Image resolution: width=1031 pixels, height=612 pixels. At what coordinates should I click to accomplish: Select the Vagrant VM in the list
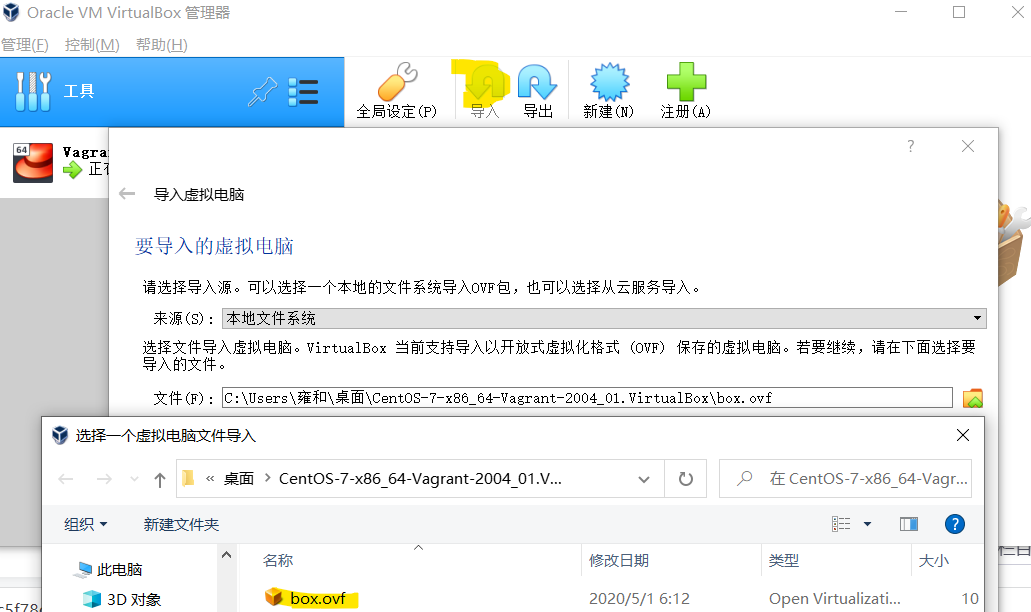pos(55,162)
